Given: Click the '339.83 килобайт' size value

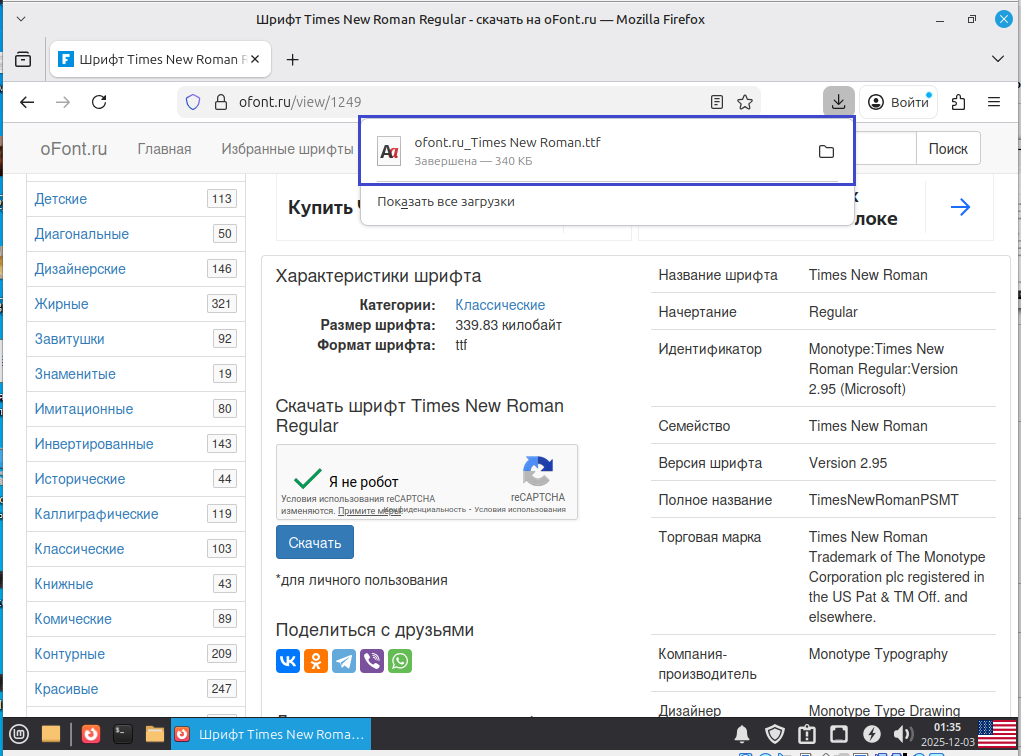Looking at the screenshot, I should pyautogui.click(x=509, y=325).
